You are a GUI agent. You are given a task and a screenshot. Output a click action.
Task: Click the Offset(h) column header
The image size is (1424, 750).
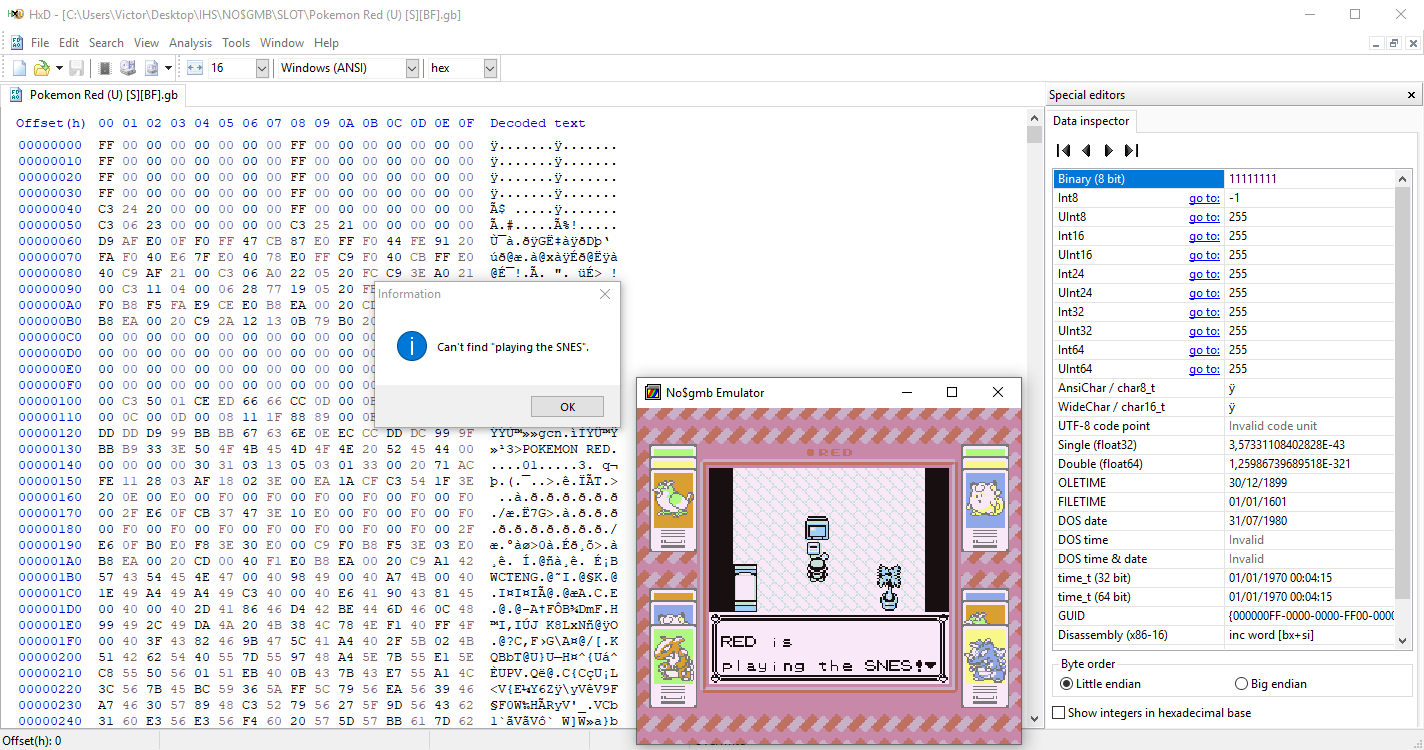click(51, 123)
